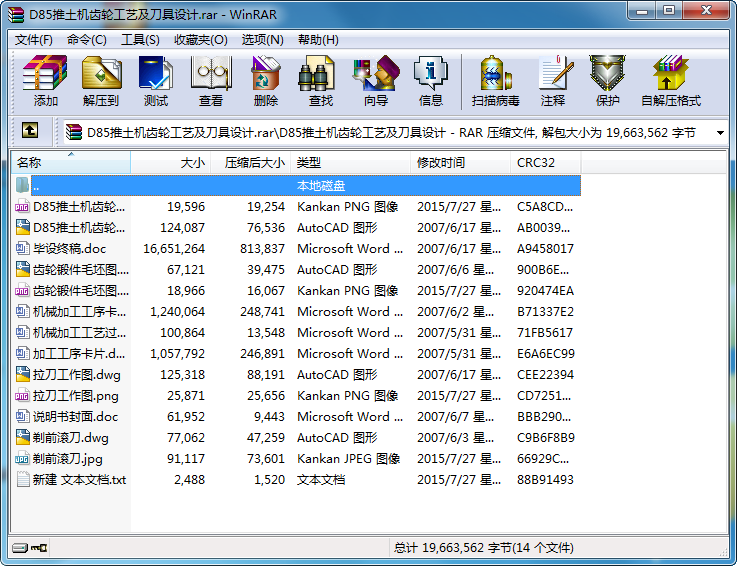737x566 pixels.
Task: Open the 文件(F) menu
Action: point(34,39)
